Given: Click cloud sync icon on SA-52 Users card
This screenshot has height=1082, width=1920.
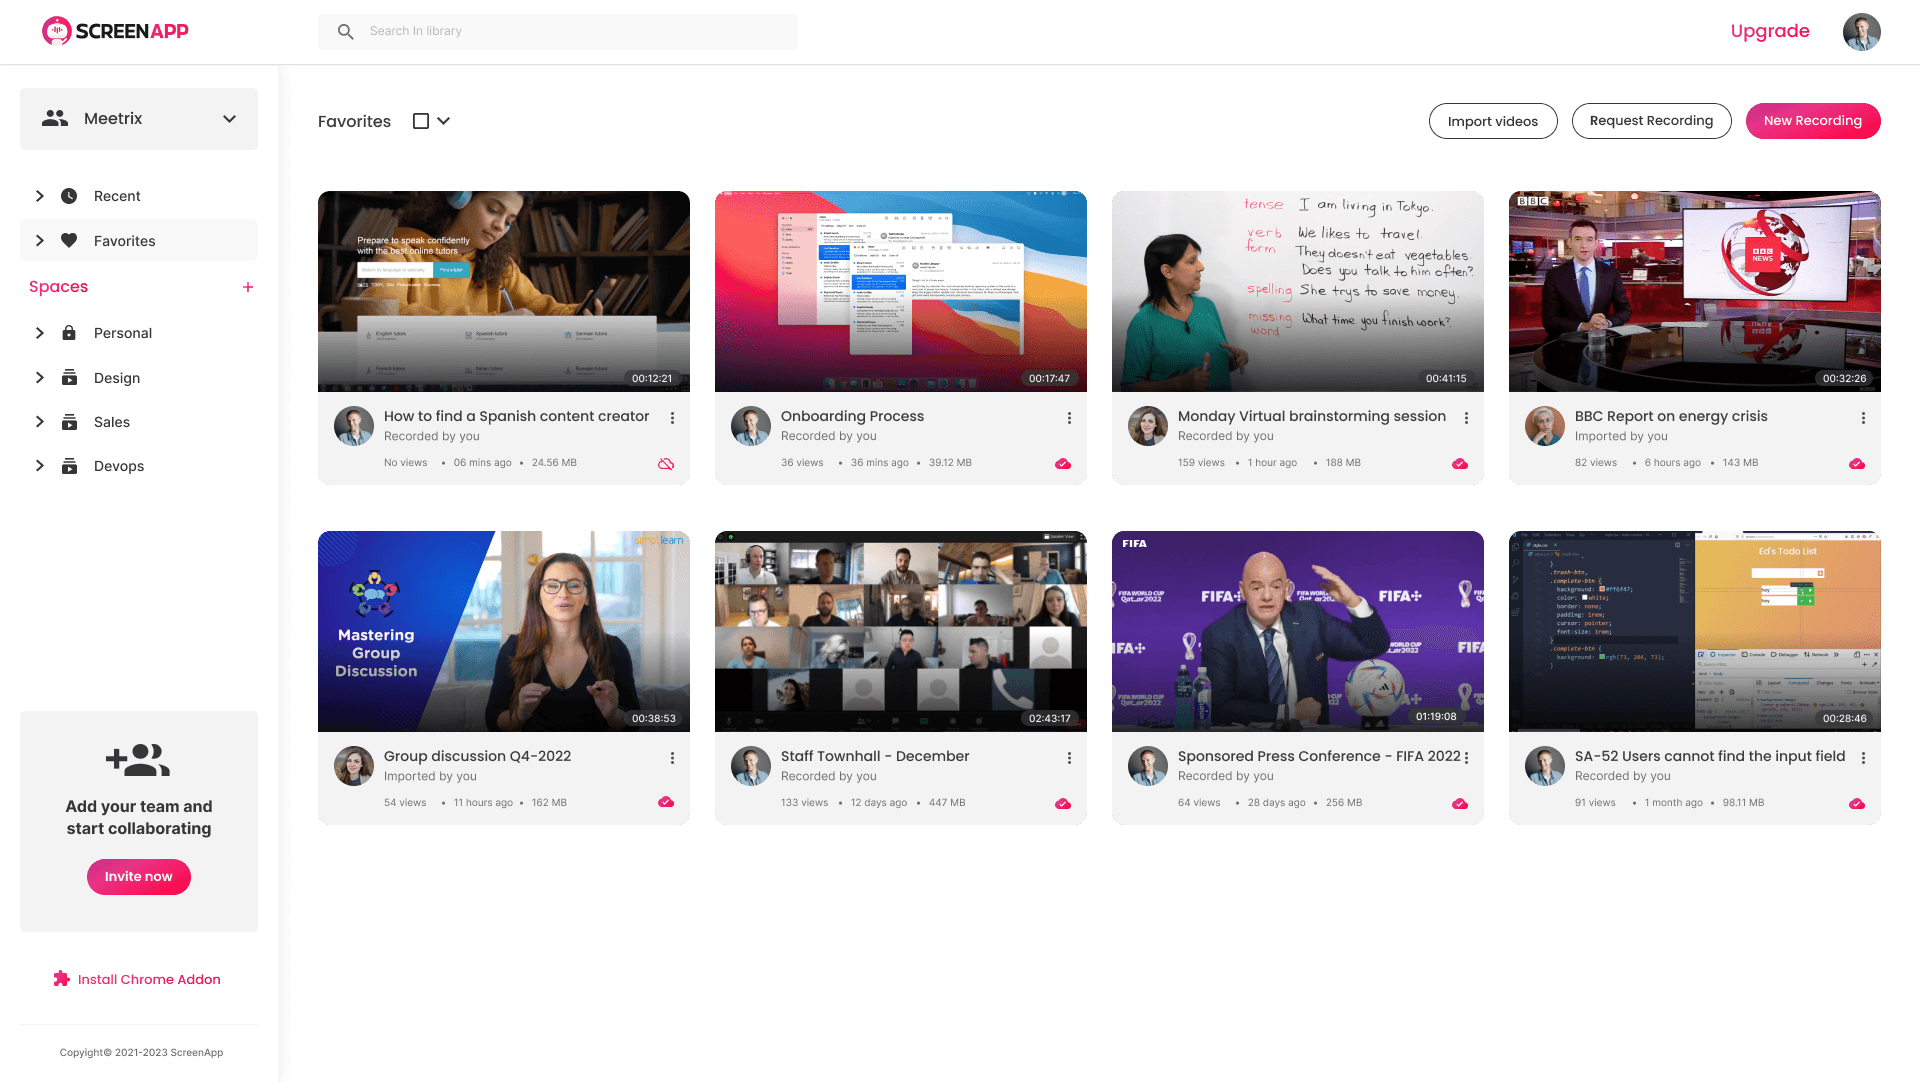Looking at the screenshot, I should tap(1857, 804).
